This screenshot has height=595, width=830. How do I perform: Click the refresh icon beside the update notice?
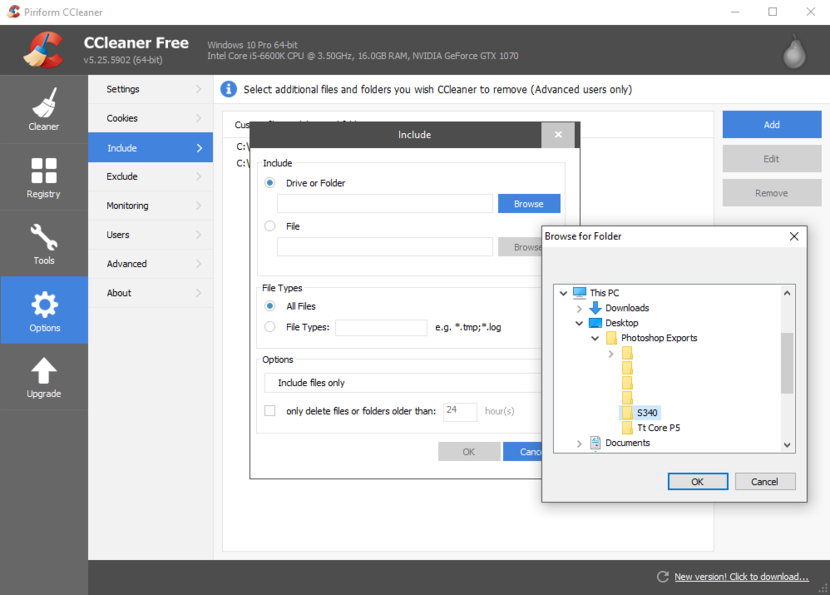(662, 577)
